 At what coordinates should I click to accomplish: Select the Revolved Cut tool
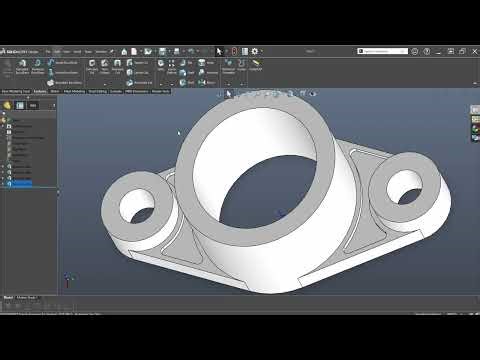point(117,67)
